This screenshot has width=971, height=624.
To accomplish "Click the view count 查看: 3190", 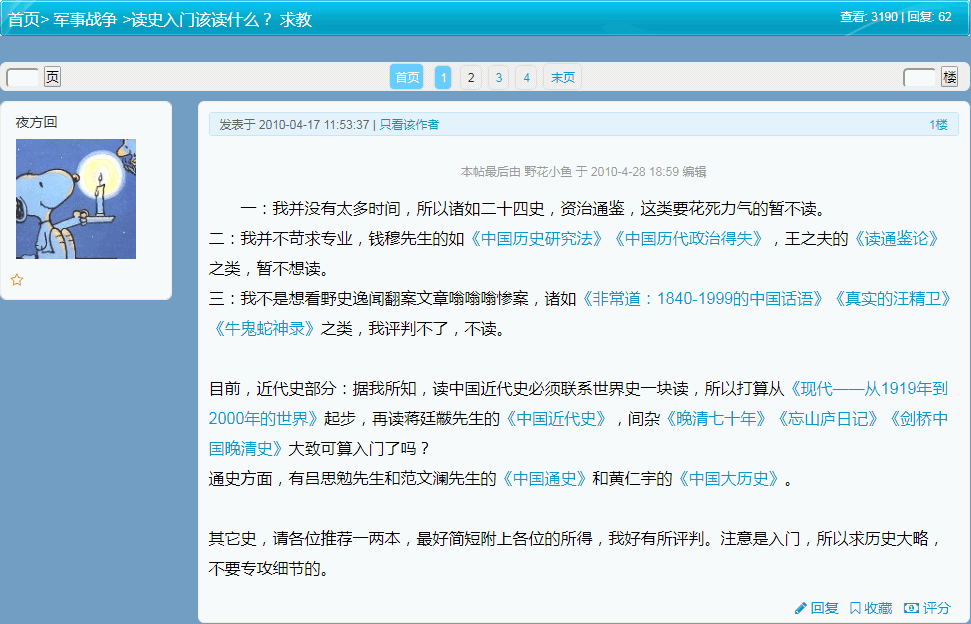I will (869, 17).
